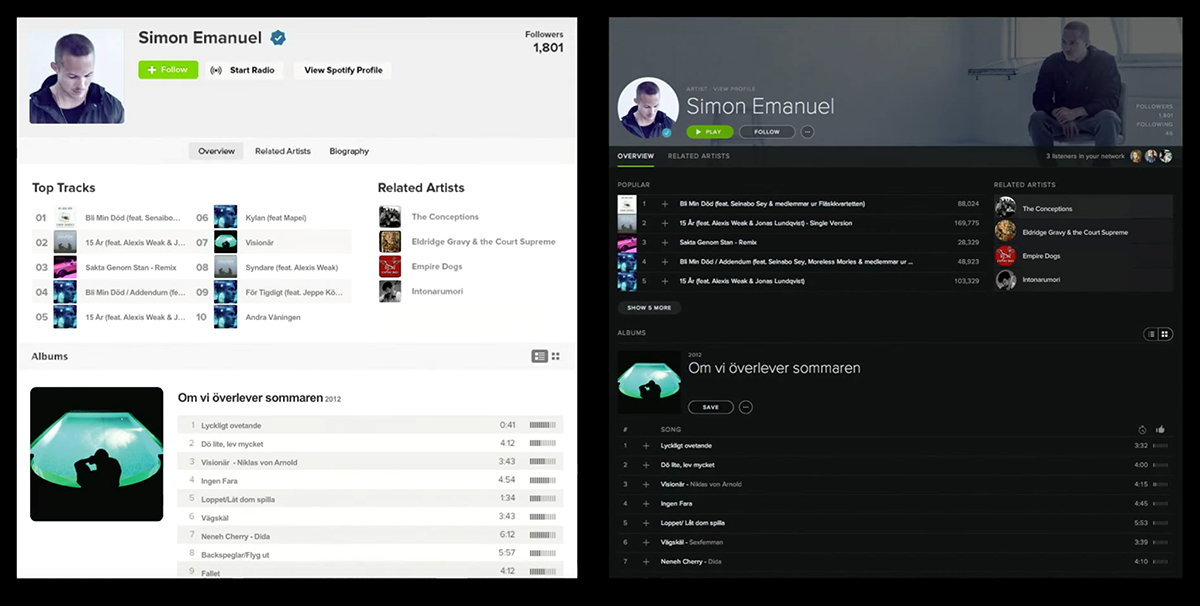Click plus icon beside Loppet/ Låt dom spilla in dark layout
The height and width of the screenshot is (606, 1200).
click(x=646, y=523)
